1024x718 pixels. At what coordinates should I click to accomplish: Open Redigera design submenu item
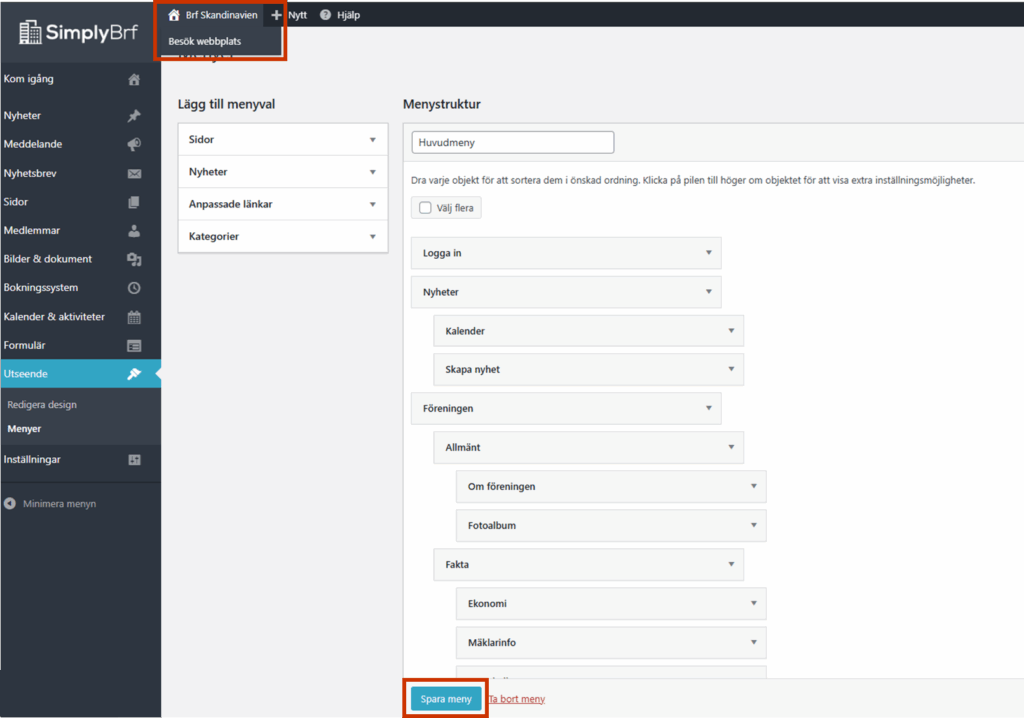pyautogui.click(x=42, y=405)
